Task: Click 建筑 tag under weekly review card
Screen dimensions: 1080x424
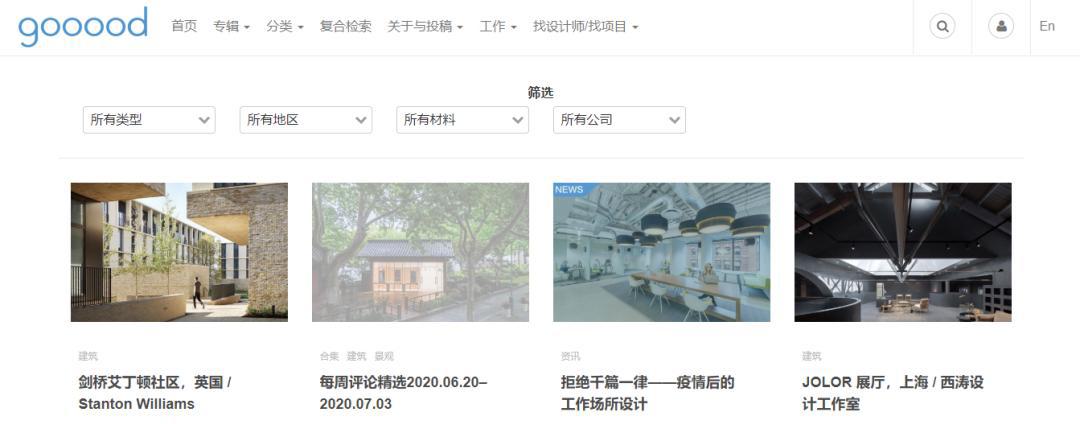Action: click(x=357, y=357)
